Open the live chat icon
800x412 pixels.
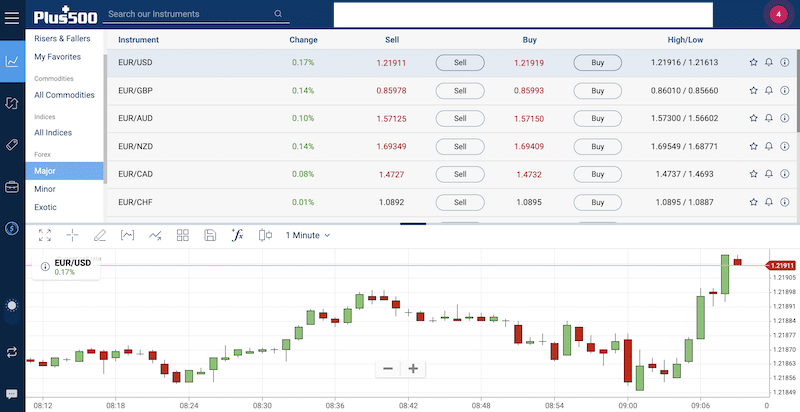click(12, 394)
